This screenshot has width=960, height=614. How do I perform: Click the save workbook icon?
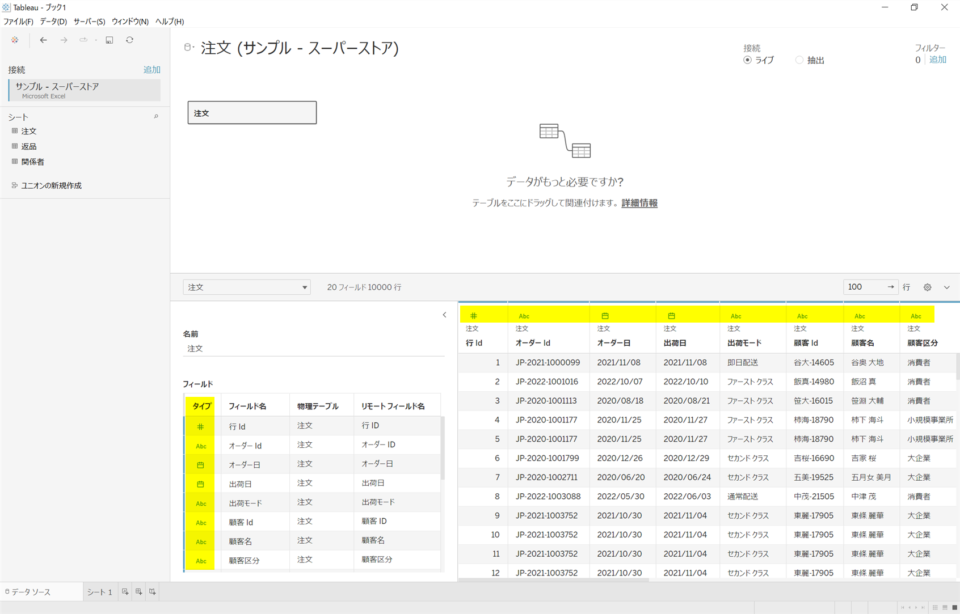pos(108,40)
